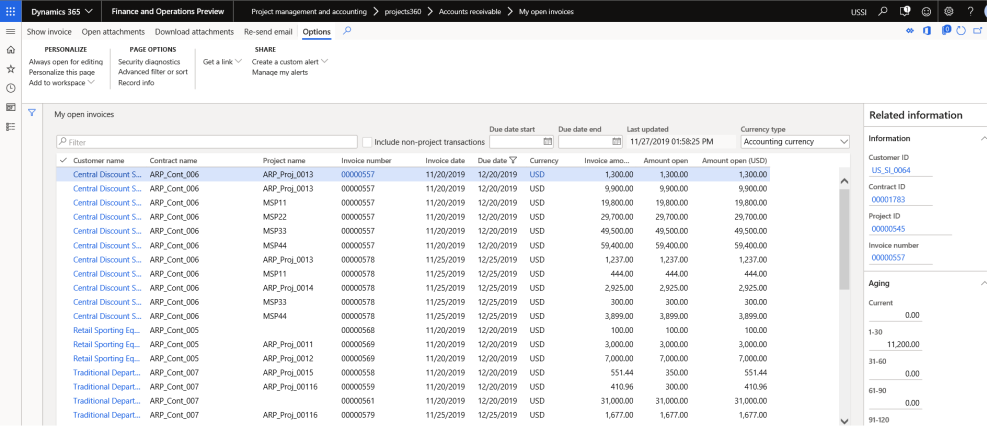Open the Dynamics 365 app launcher waffle
The height and width of the screenshot is (436, 1000).
(x=10, y=11)
